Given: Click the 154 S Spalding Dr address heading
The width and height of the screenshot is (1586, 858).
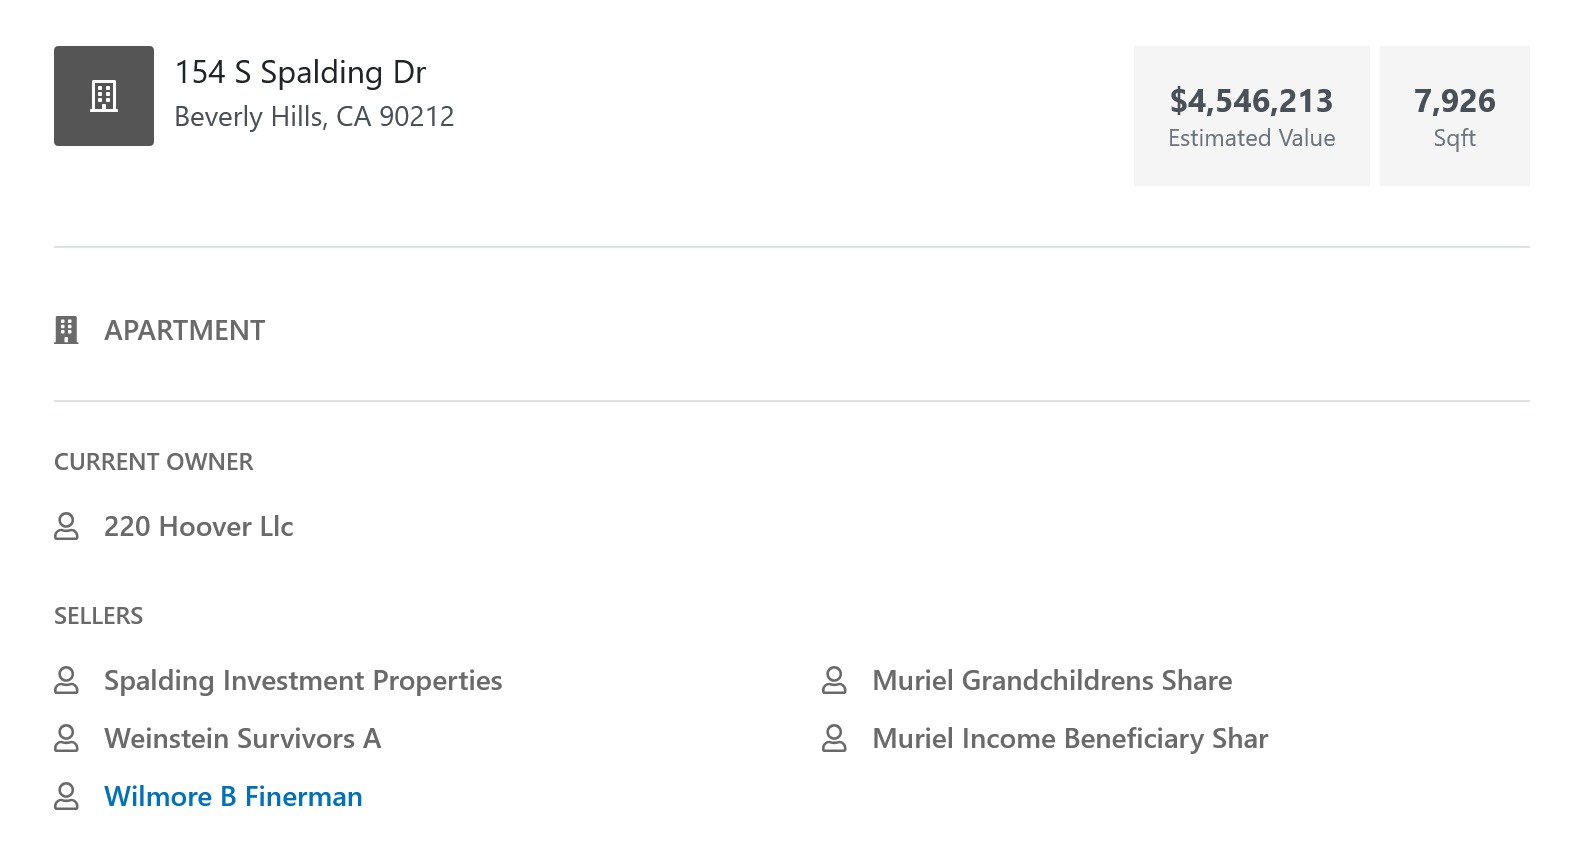Looking at the screenshot, I should tap(300, 72).
